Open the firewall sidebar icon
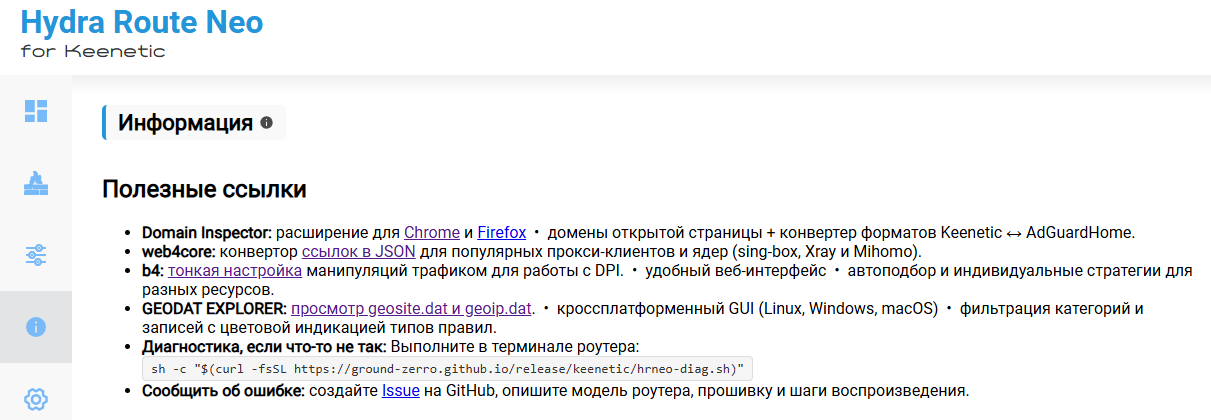Viewport: 1211px width, 420px height. pyautogui.click(x=36, y=183)
